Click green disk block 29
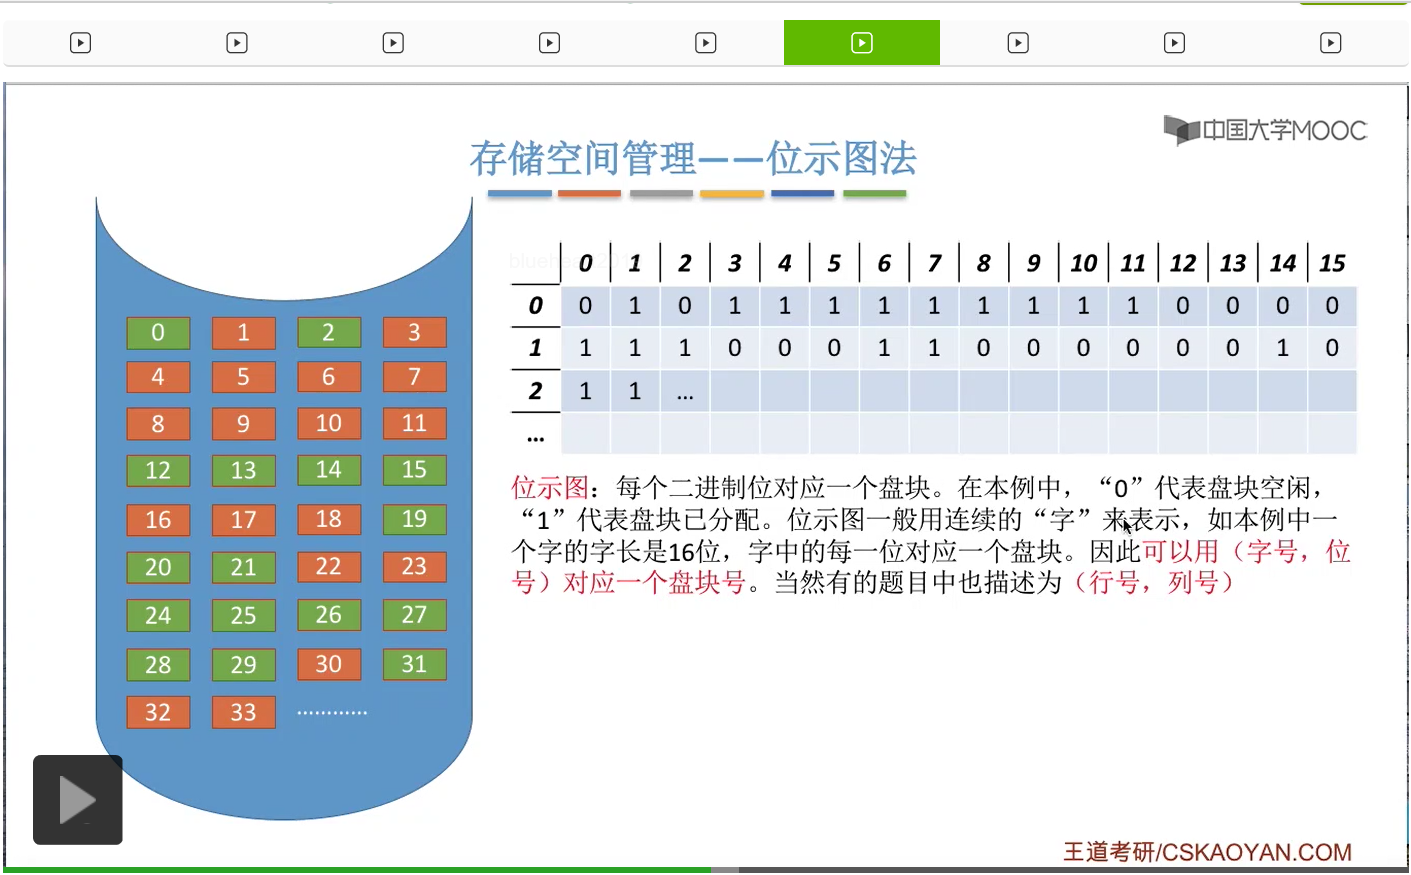The width and height of the screenshot is (1411, 875). pos(243,664)
